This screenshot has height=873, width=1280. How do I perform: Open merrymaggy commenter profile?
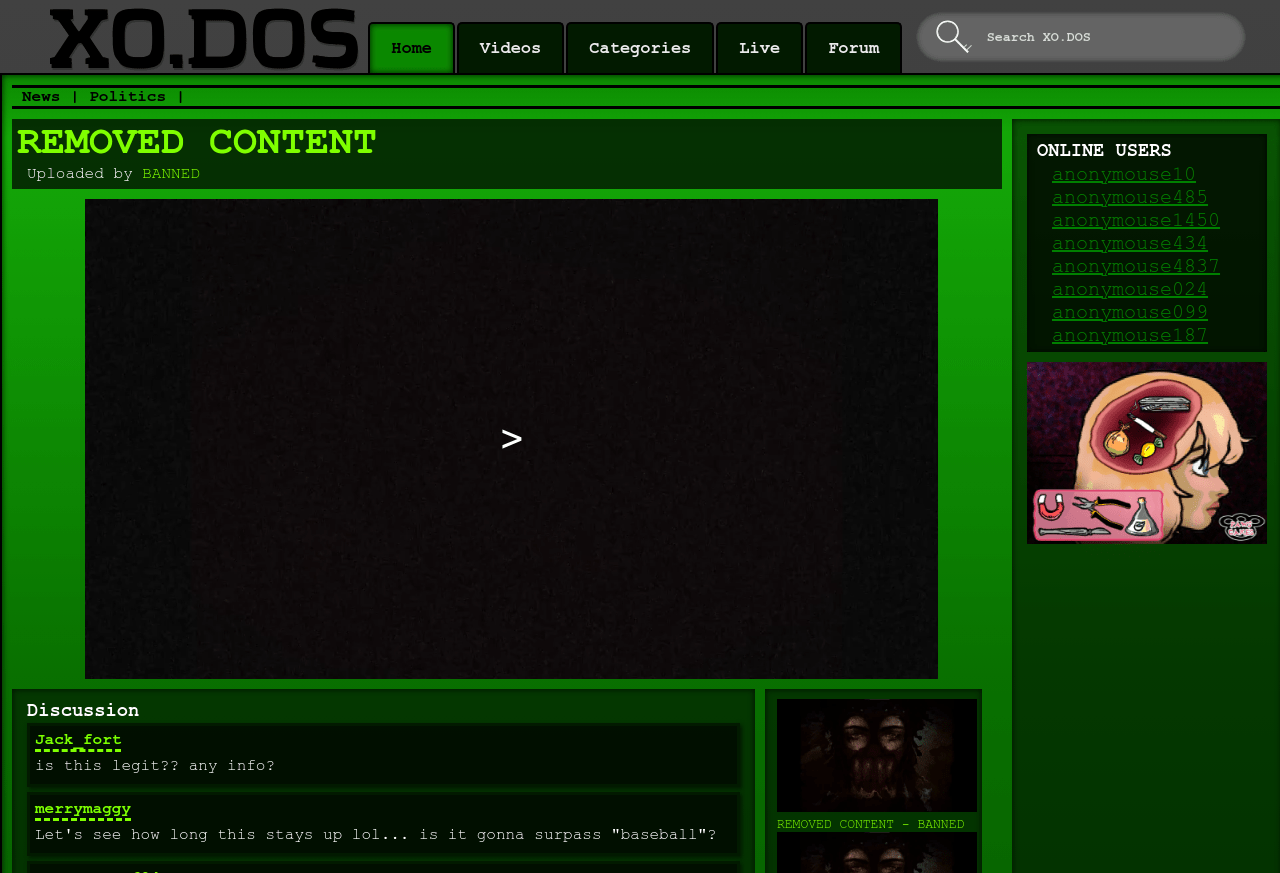83,809
